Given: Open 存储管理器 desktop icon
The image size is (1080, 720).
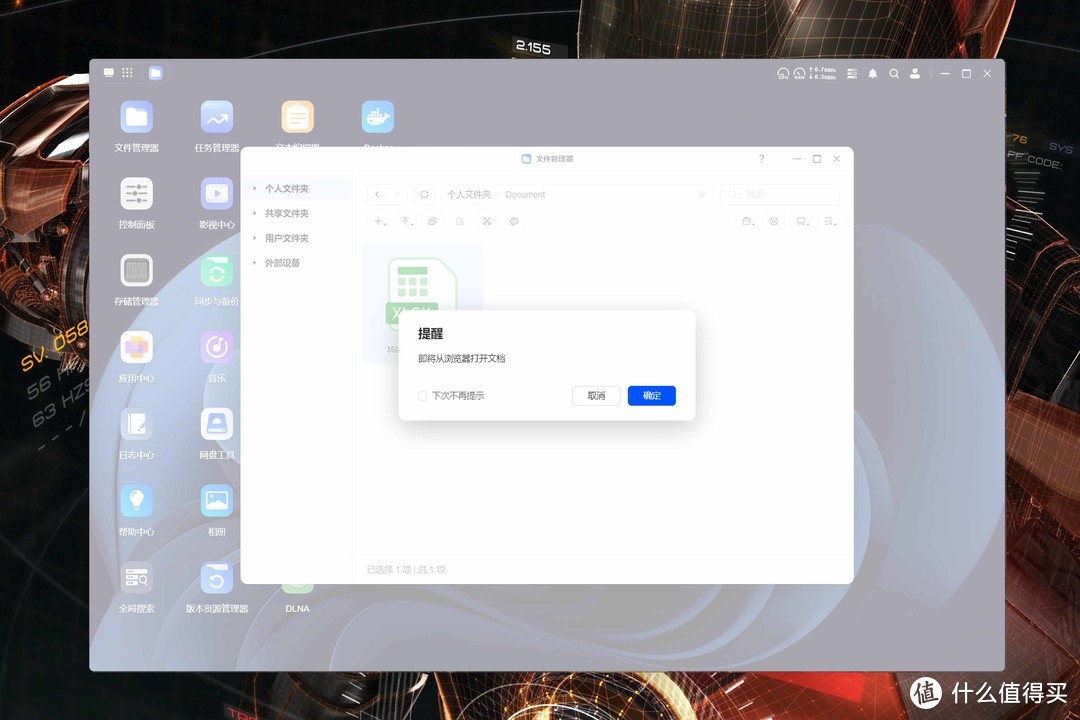Looking at the screenshot, I should coord(136,271).
